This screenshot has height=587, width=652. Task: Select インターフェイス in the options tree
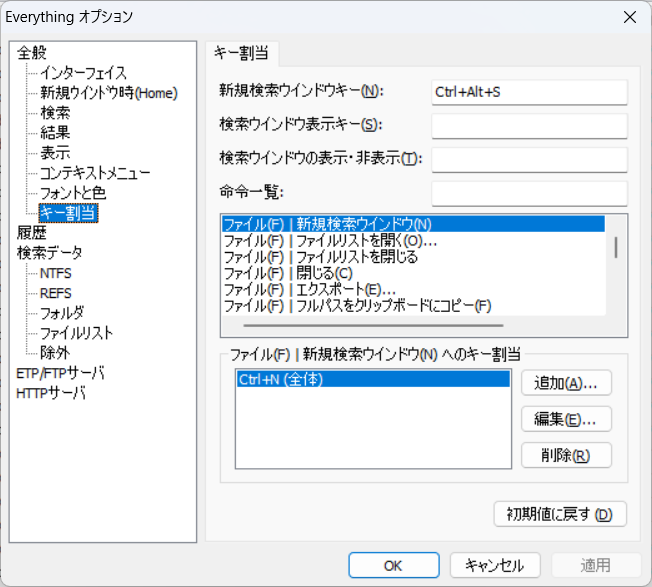tap(83, 73)
